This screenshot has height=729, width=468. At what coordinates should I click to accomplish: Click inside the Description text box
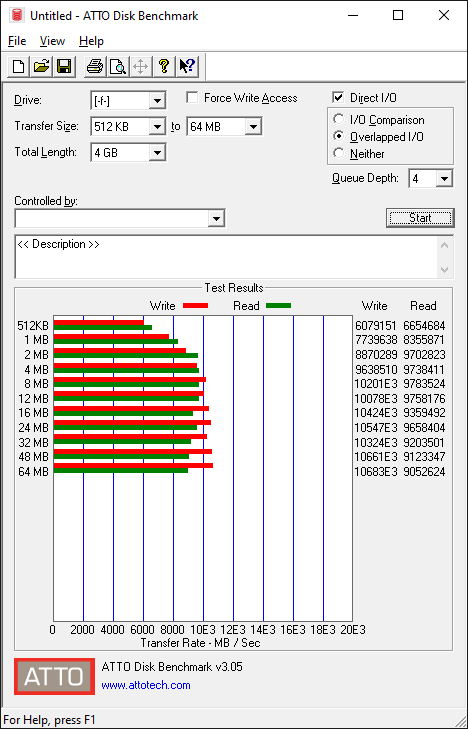pos(227,257)
